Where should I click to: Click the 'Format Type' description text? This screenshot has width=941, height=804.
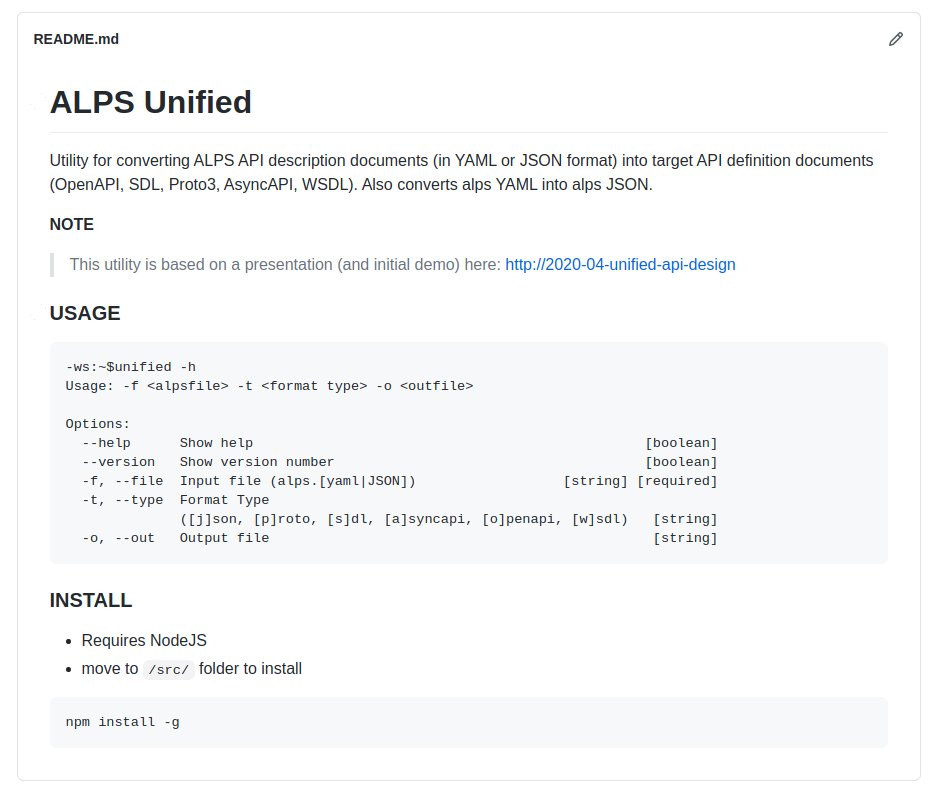pyautogui.click(x=224, y=500)
